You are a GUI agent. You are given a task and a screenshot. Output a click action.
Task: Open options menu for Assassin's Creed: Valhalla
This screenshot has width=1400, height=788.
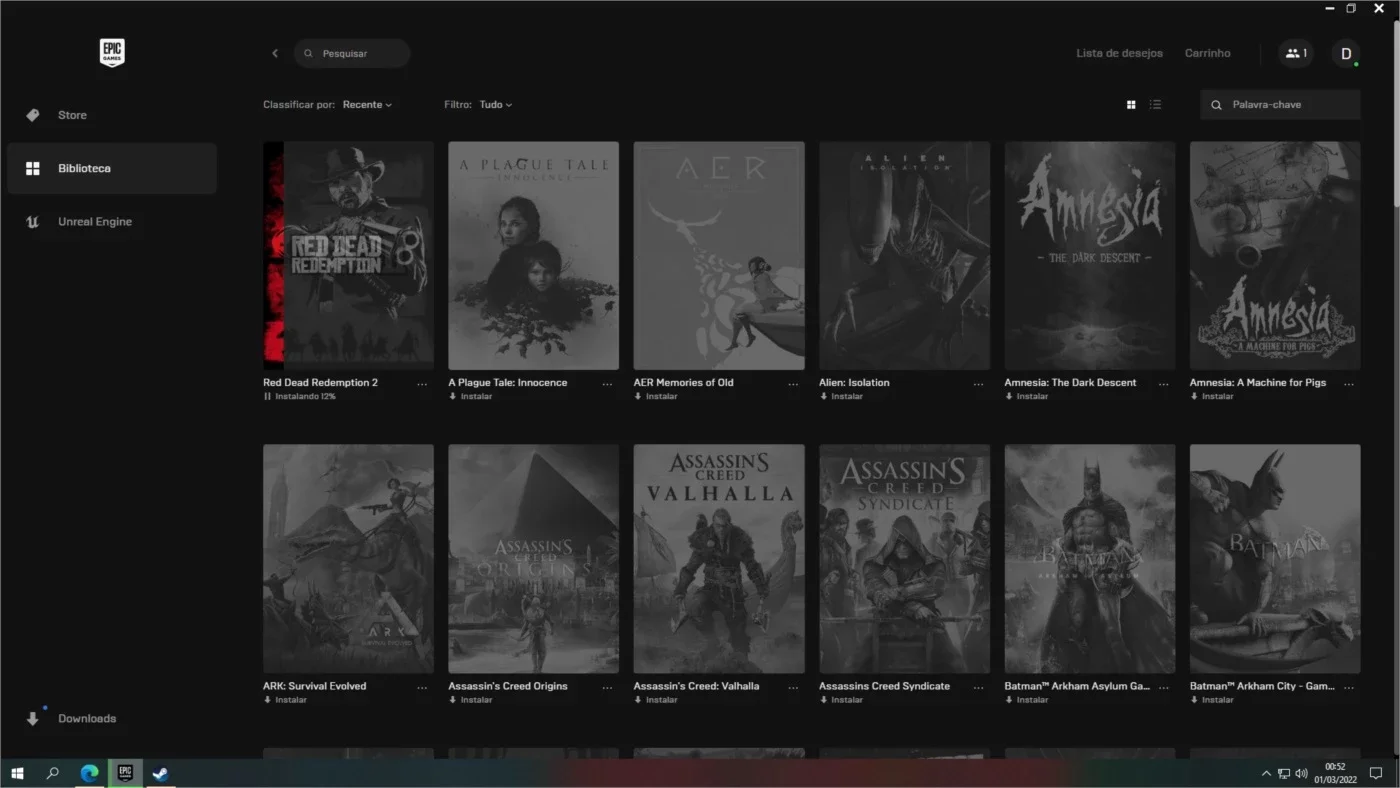click(793, 688)
